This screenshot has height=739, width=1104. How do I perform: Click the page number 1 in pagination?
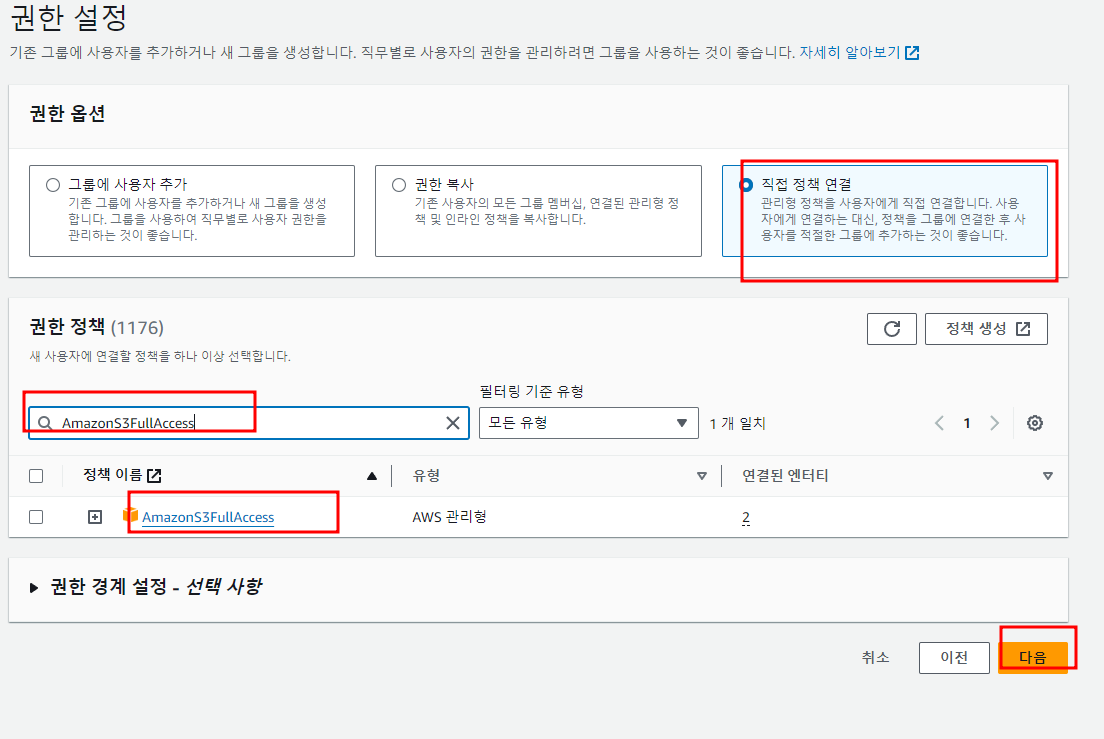point(967,423)
